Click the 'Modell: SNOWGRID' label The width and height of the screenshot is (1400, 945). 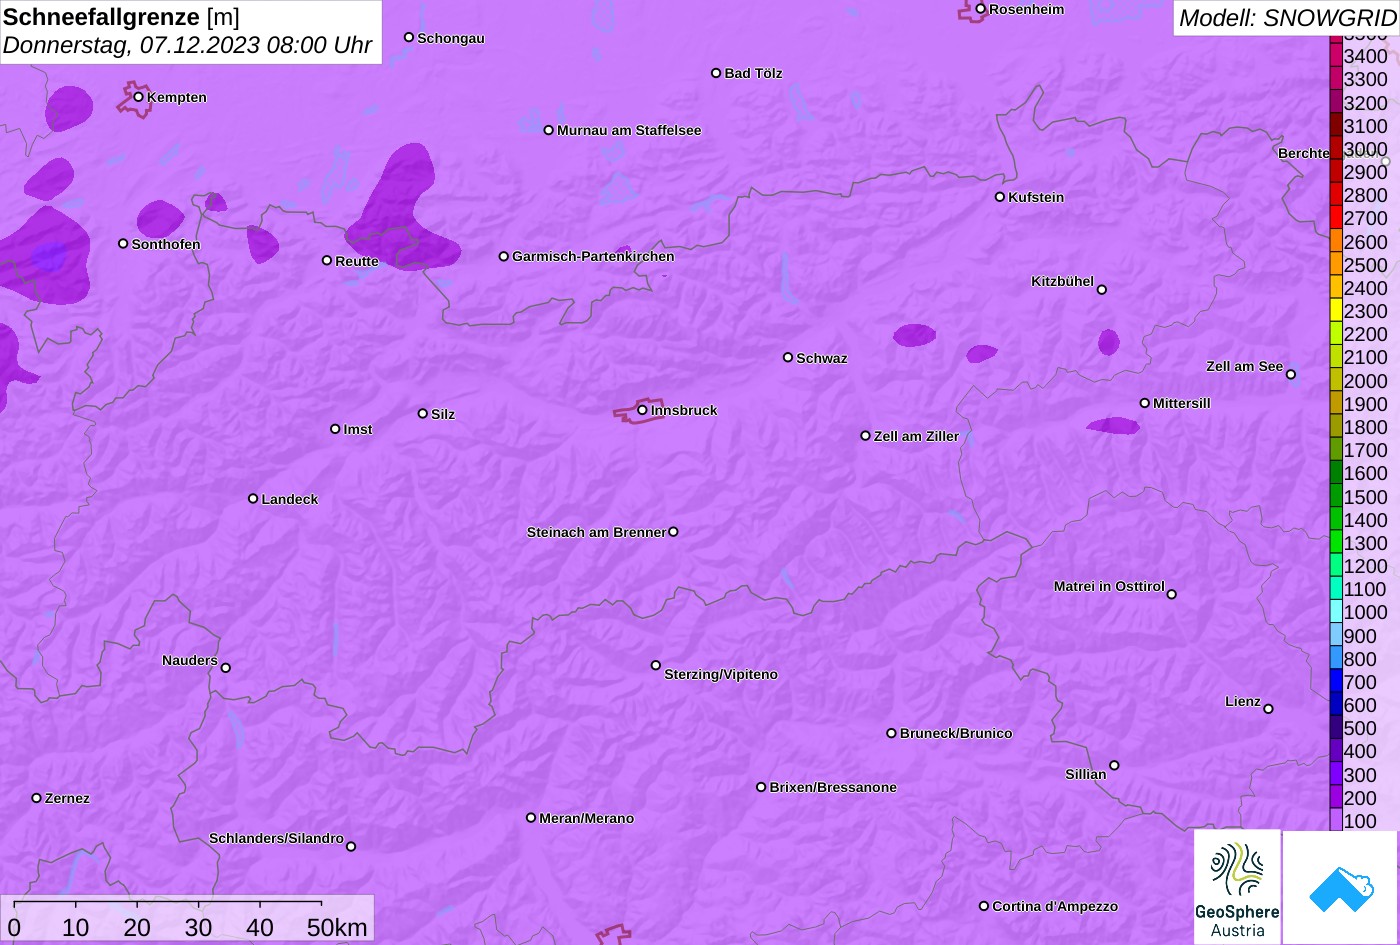[x=1287, y=17]
